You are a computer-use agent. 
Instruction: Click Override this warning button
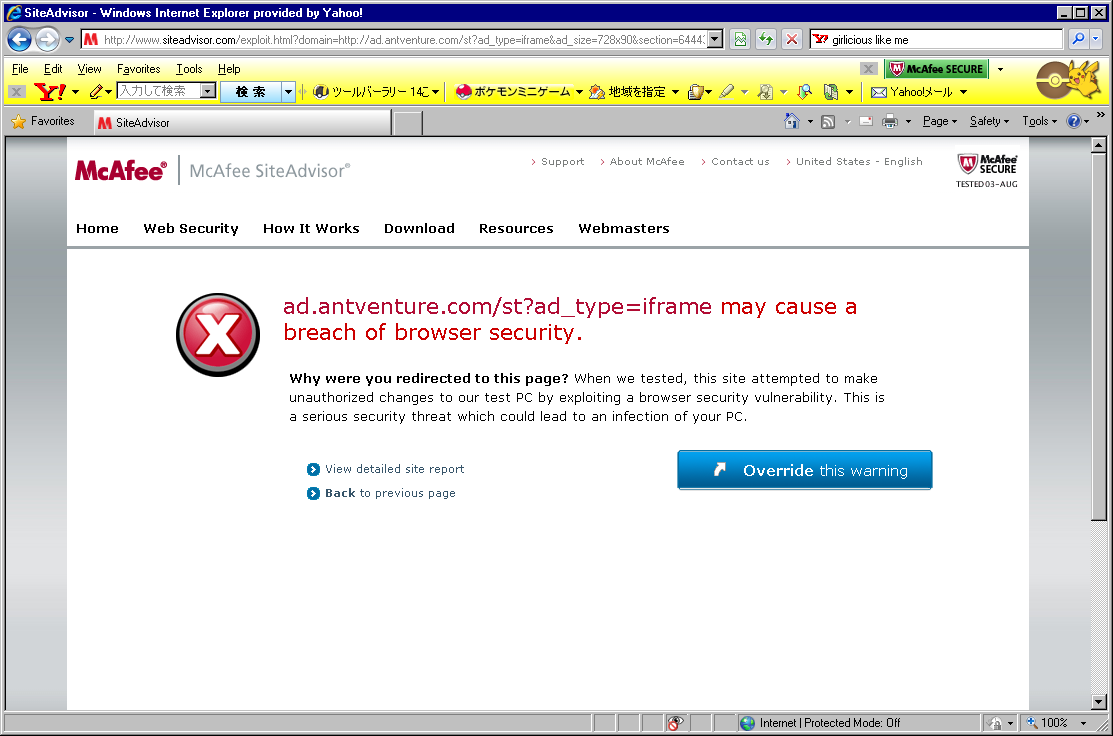pos(805,470)
